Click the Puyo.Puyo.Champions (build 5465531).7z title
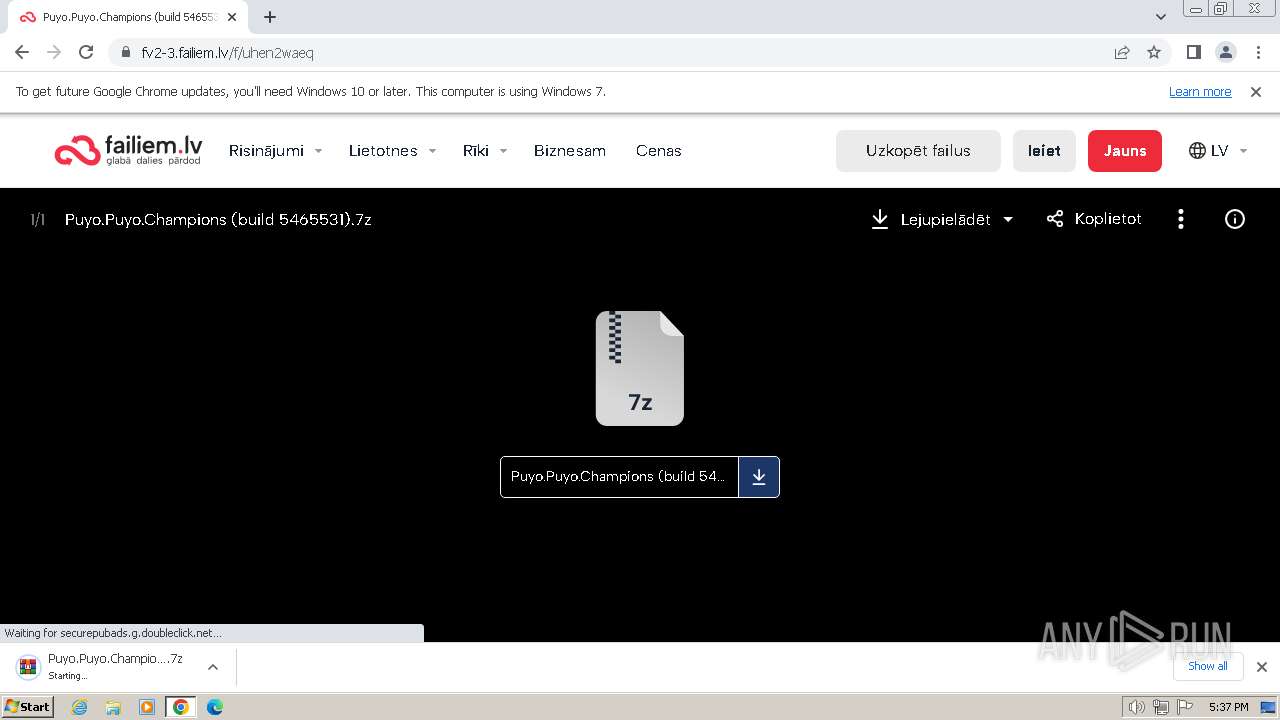Image resolution: width=1280 pixels, height=720 pixels. click(218, 219)
